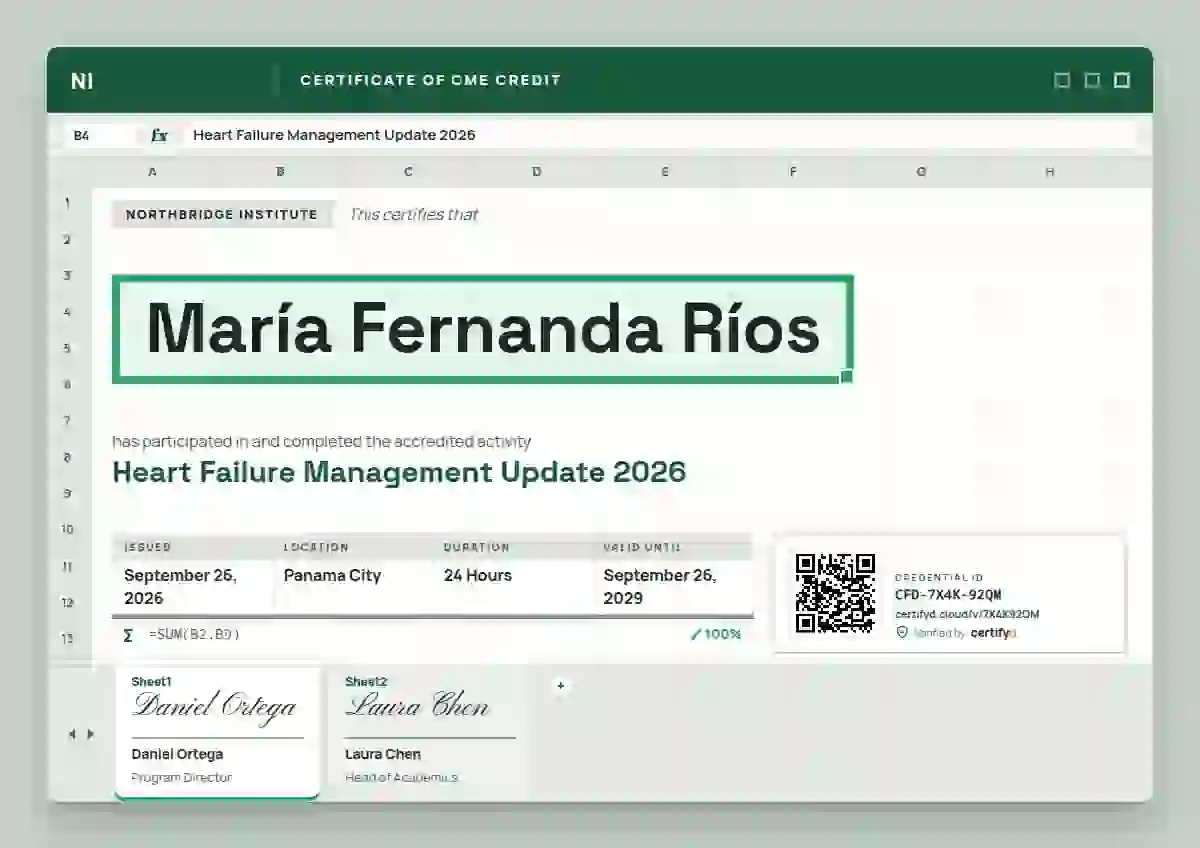Click the Northbridge Institute label
This screenshot has width=1200, height=848.
(x=222, y=214)
